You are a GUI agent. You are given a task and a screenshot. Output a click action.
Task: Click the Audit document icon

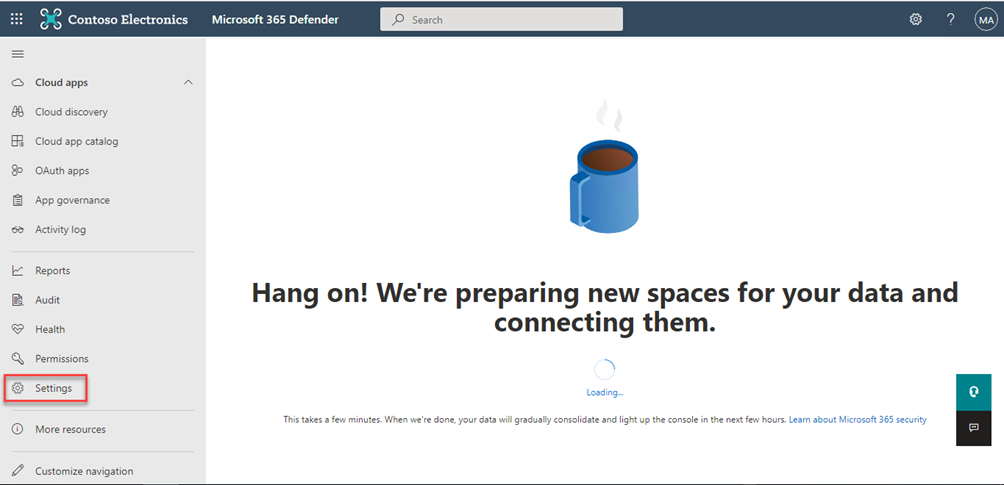tap(18, 300)
